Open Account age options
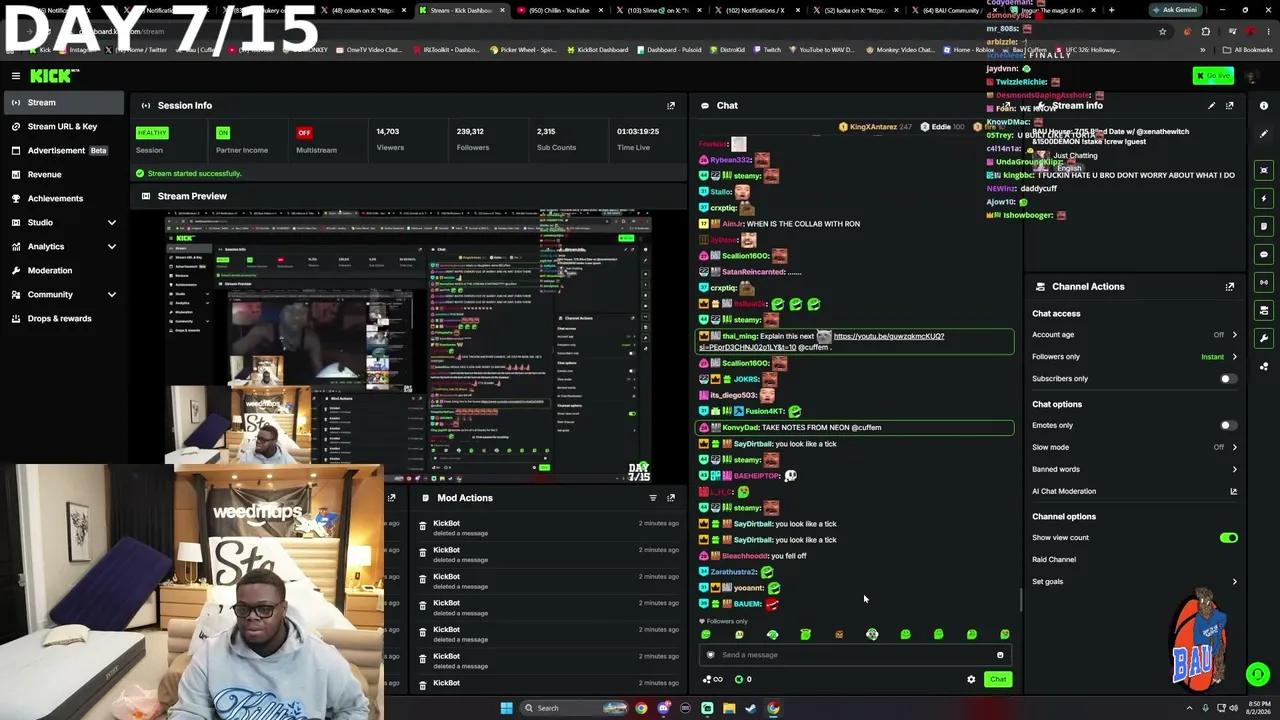1280x720 pixels. (1134, 335)
